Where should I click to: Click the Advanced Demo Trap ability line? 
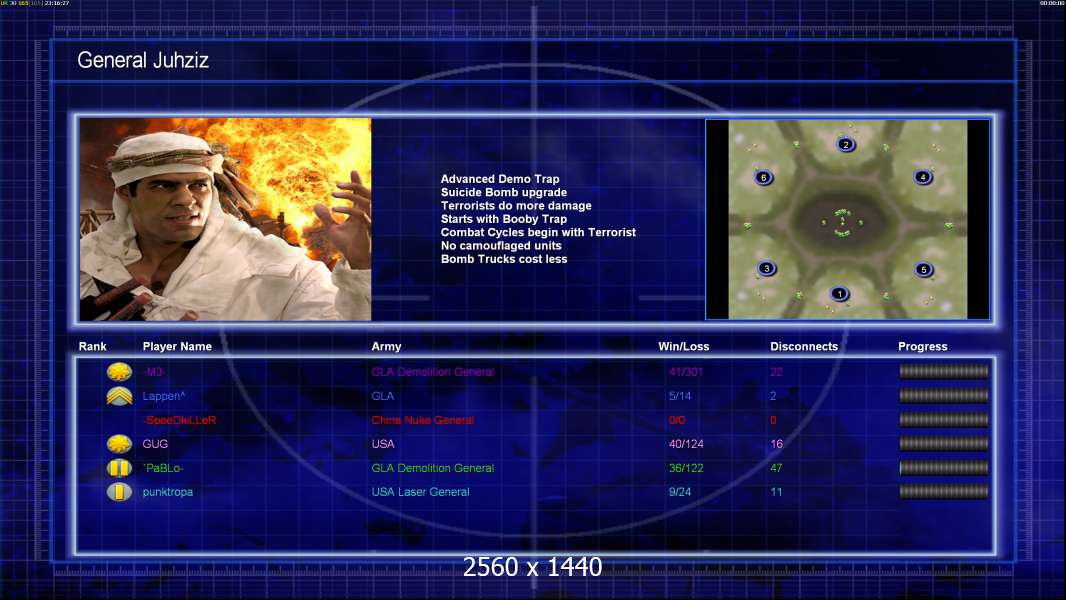(x=500, y=179)
